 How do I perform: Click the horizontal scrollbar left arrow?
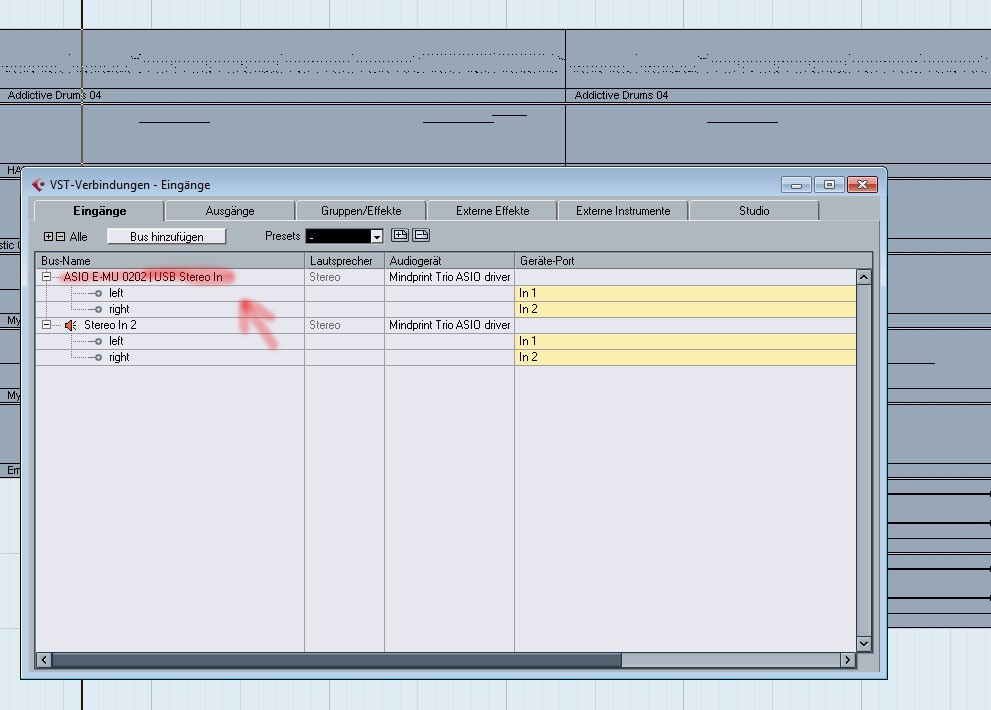point(44,660)
